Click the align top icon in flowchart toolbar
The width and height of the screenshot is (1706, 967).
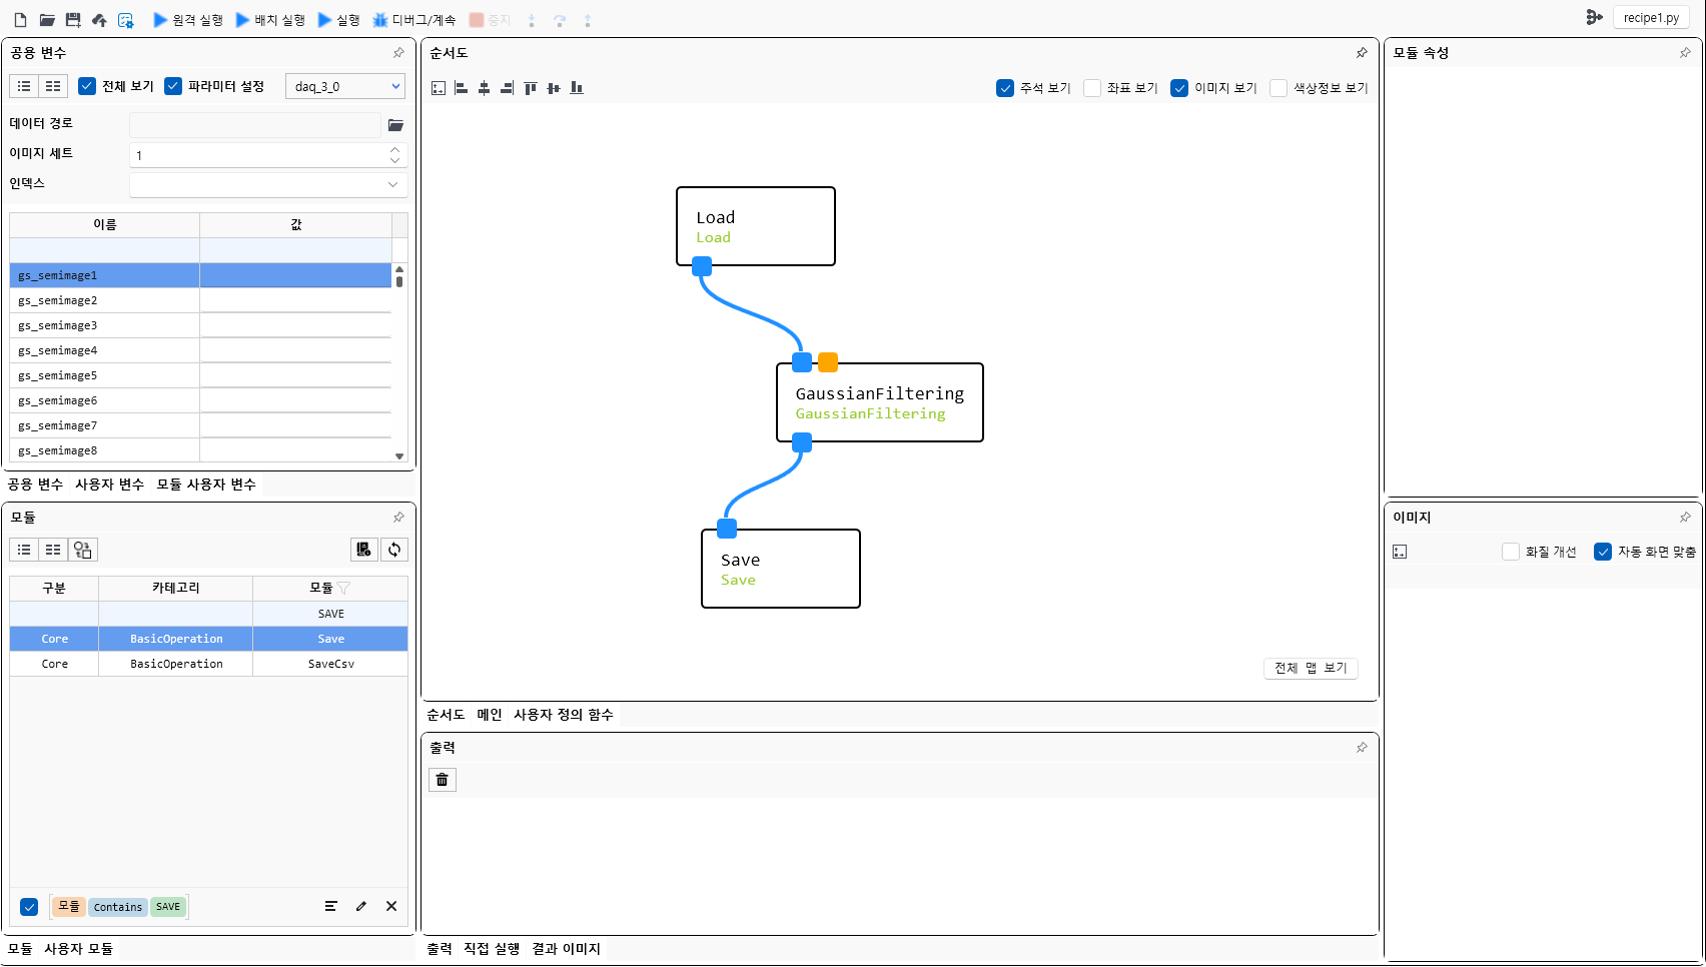pyautogui.click(x=530, y=88)
